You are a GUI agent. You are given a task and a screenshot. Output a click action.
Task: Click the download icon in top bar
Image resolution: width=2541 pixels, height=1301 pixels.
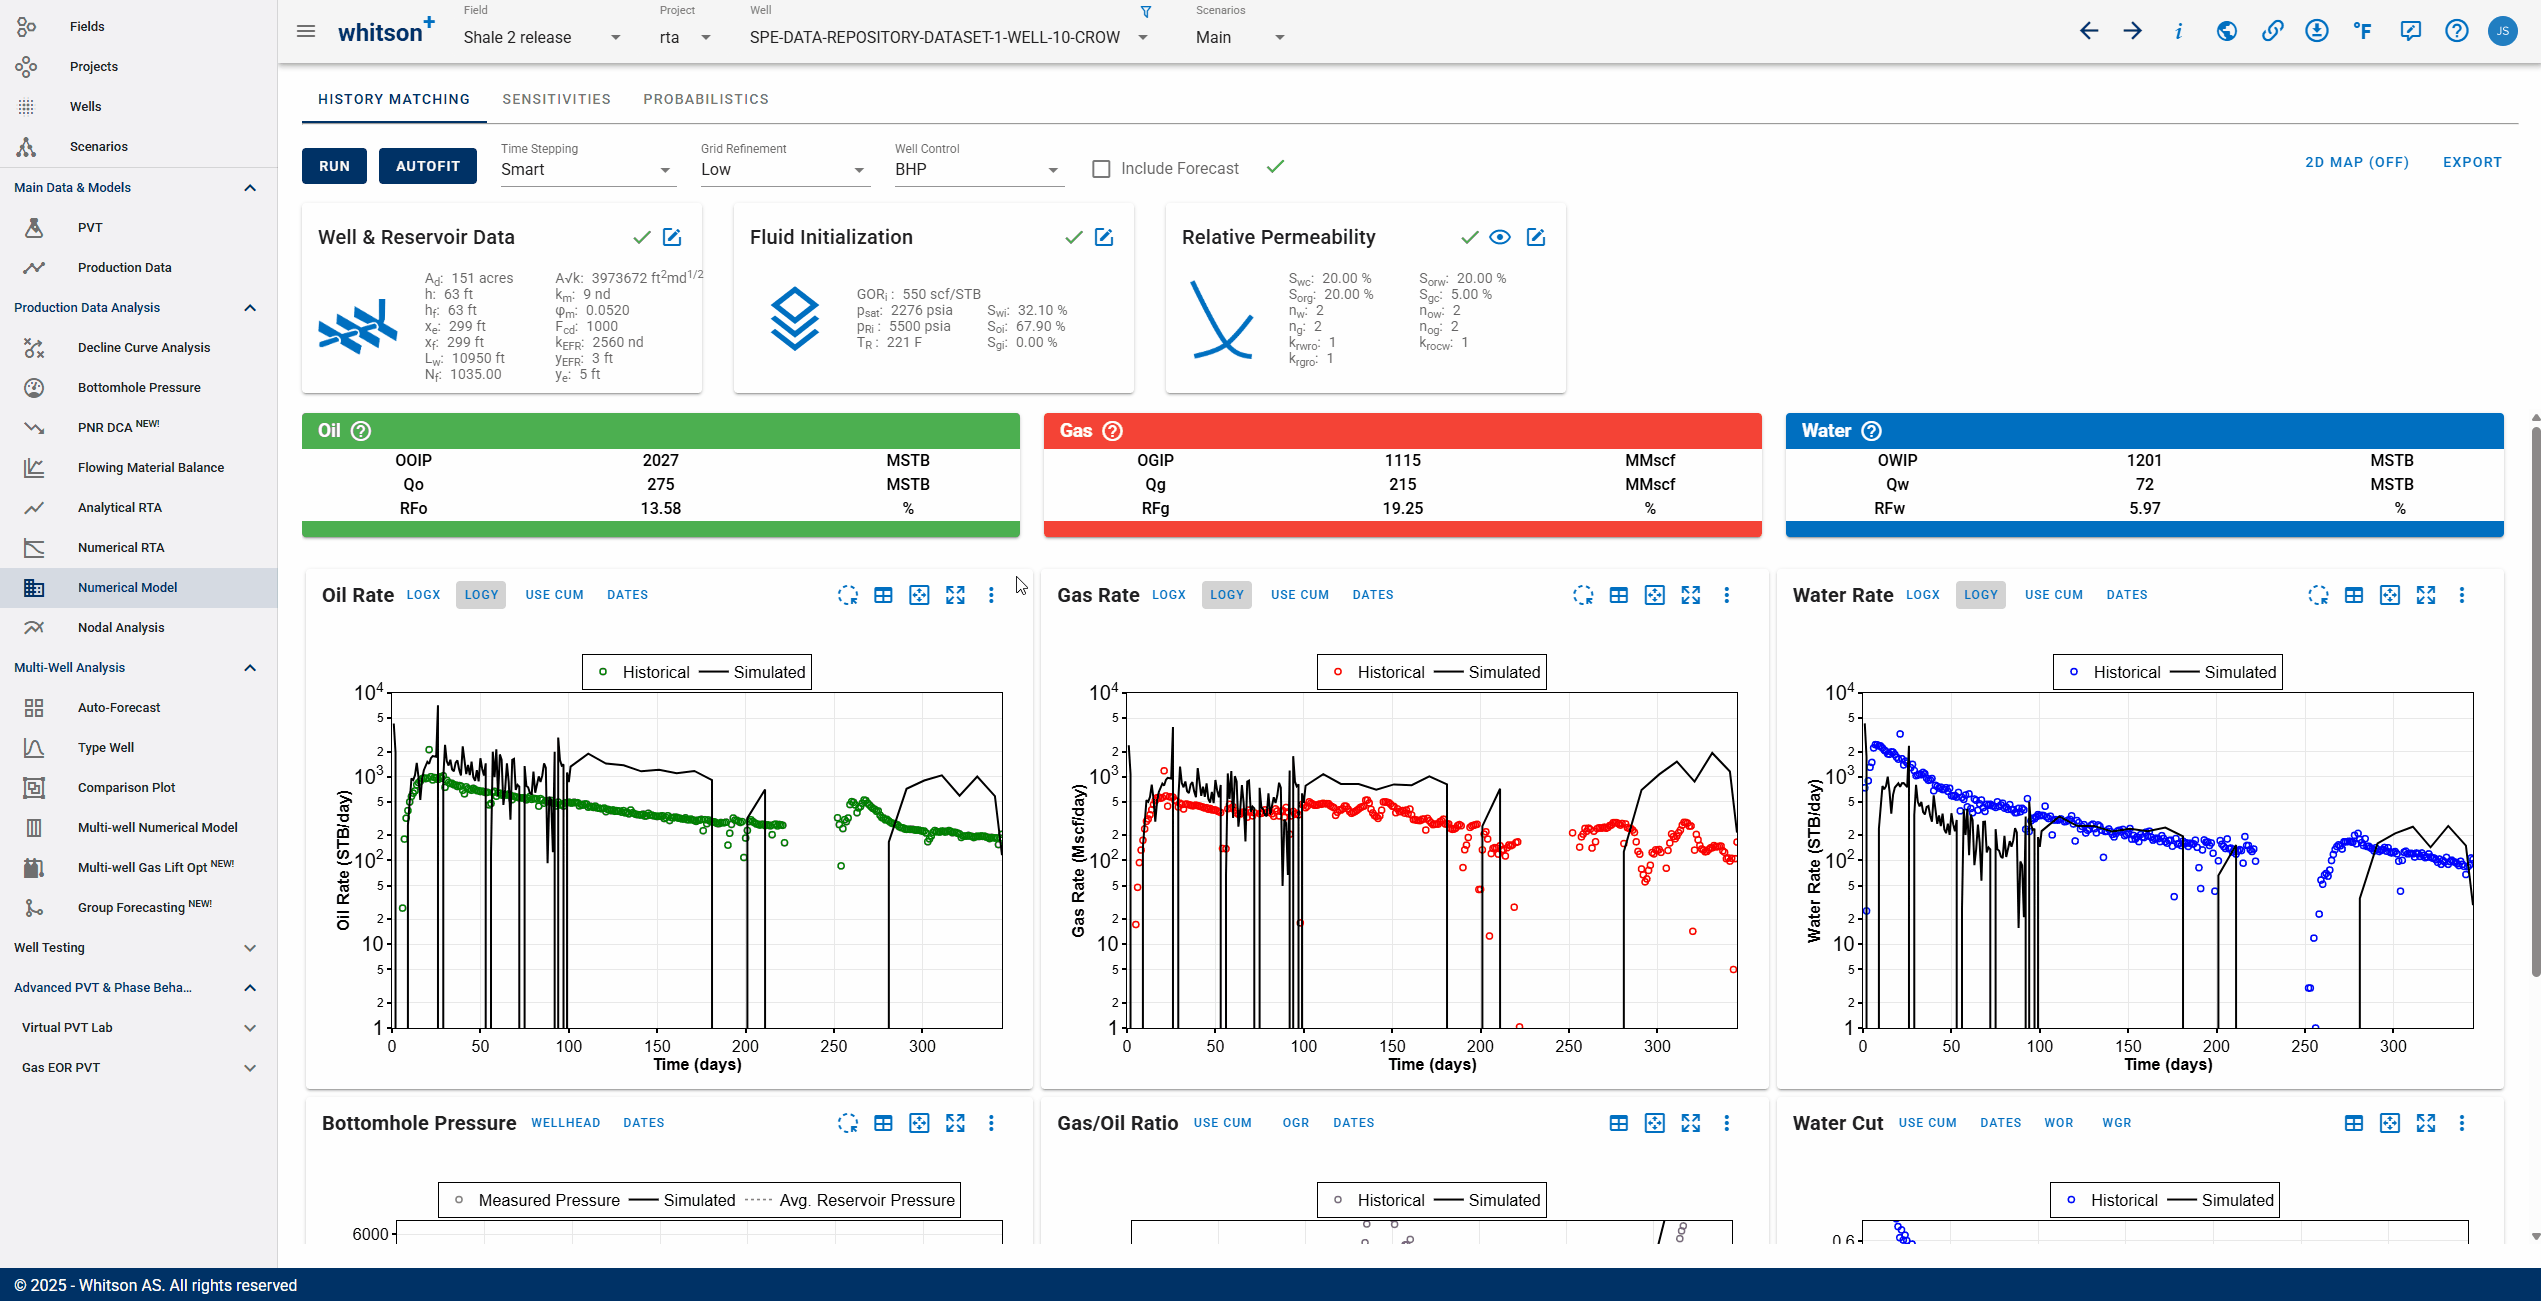pyautogui.click(x=2317, y=31)
